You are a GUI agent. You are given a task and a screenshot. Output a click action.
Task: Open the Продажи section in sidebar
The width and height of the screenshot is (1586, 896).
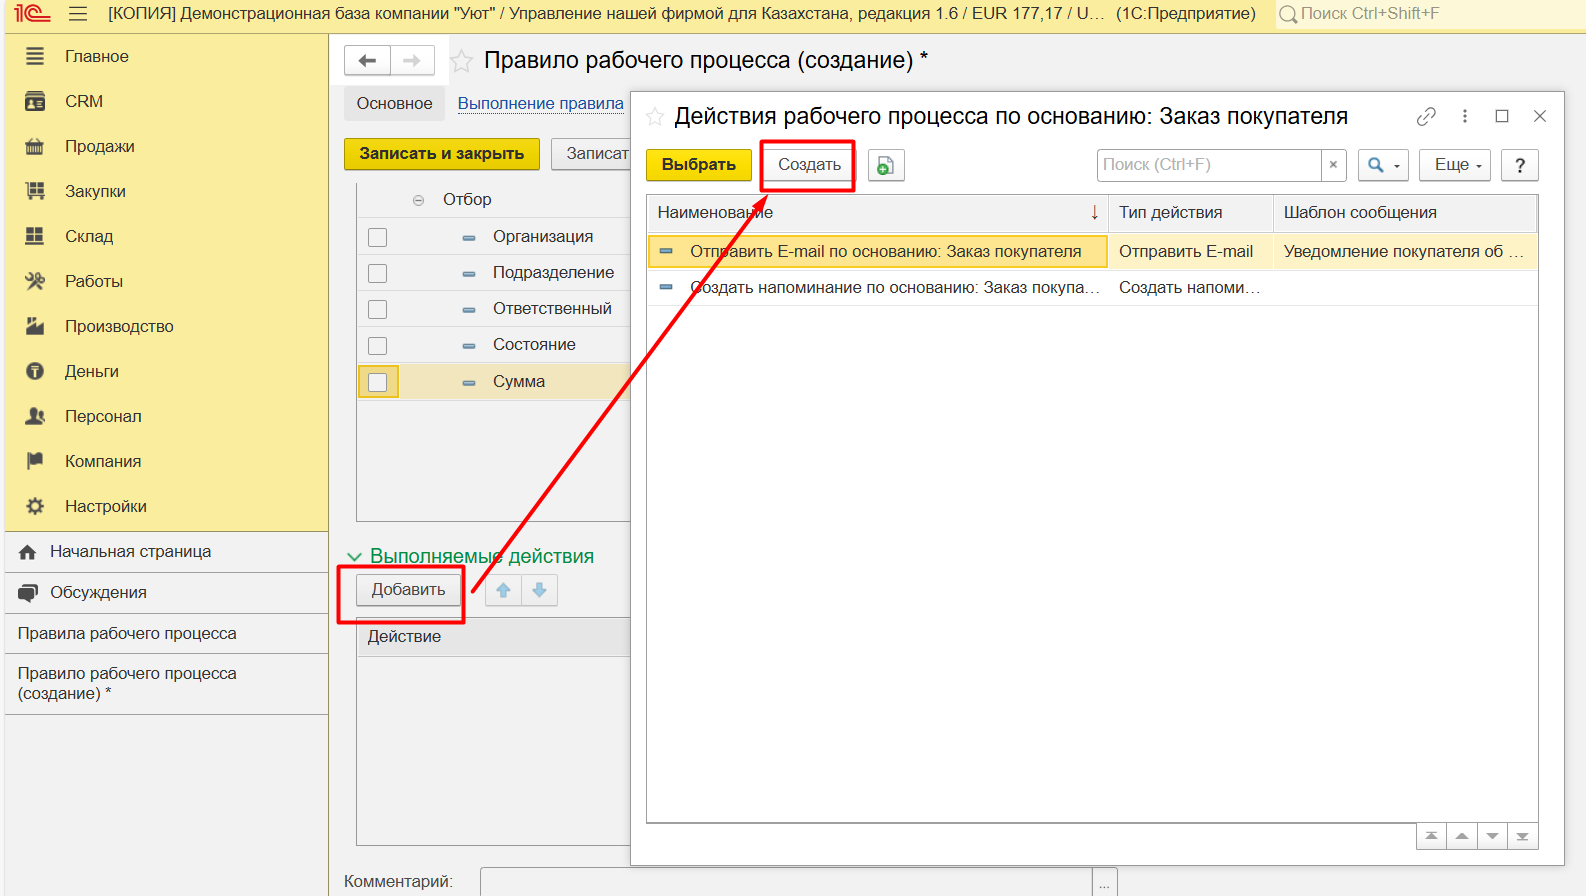[99, 146]
